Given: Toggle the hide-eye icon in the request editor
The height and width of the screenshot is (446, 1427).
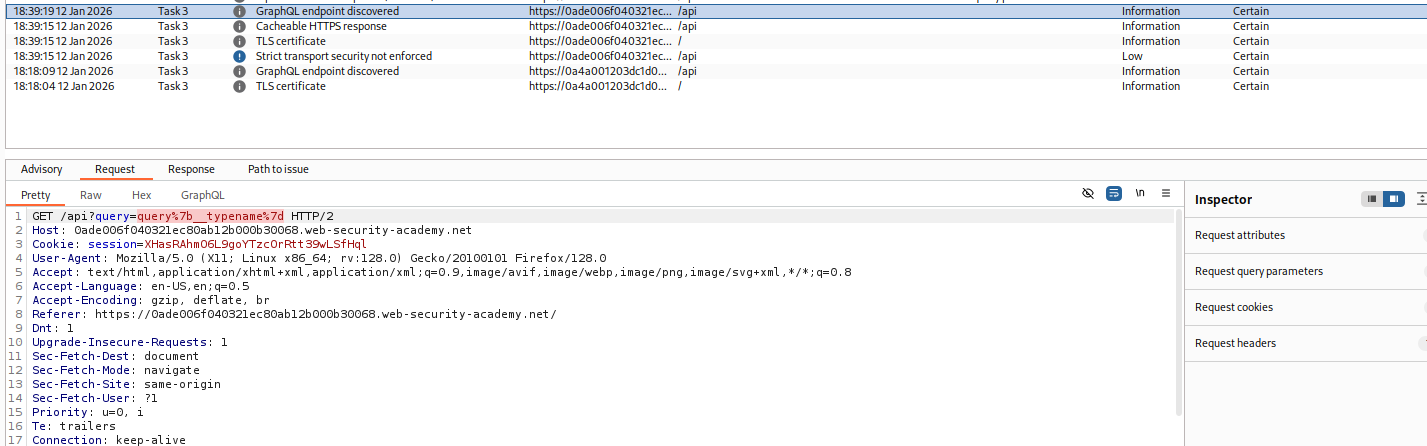Looking at the screenshot, I should pos(1088,194).
